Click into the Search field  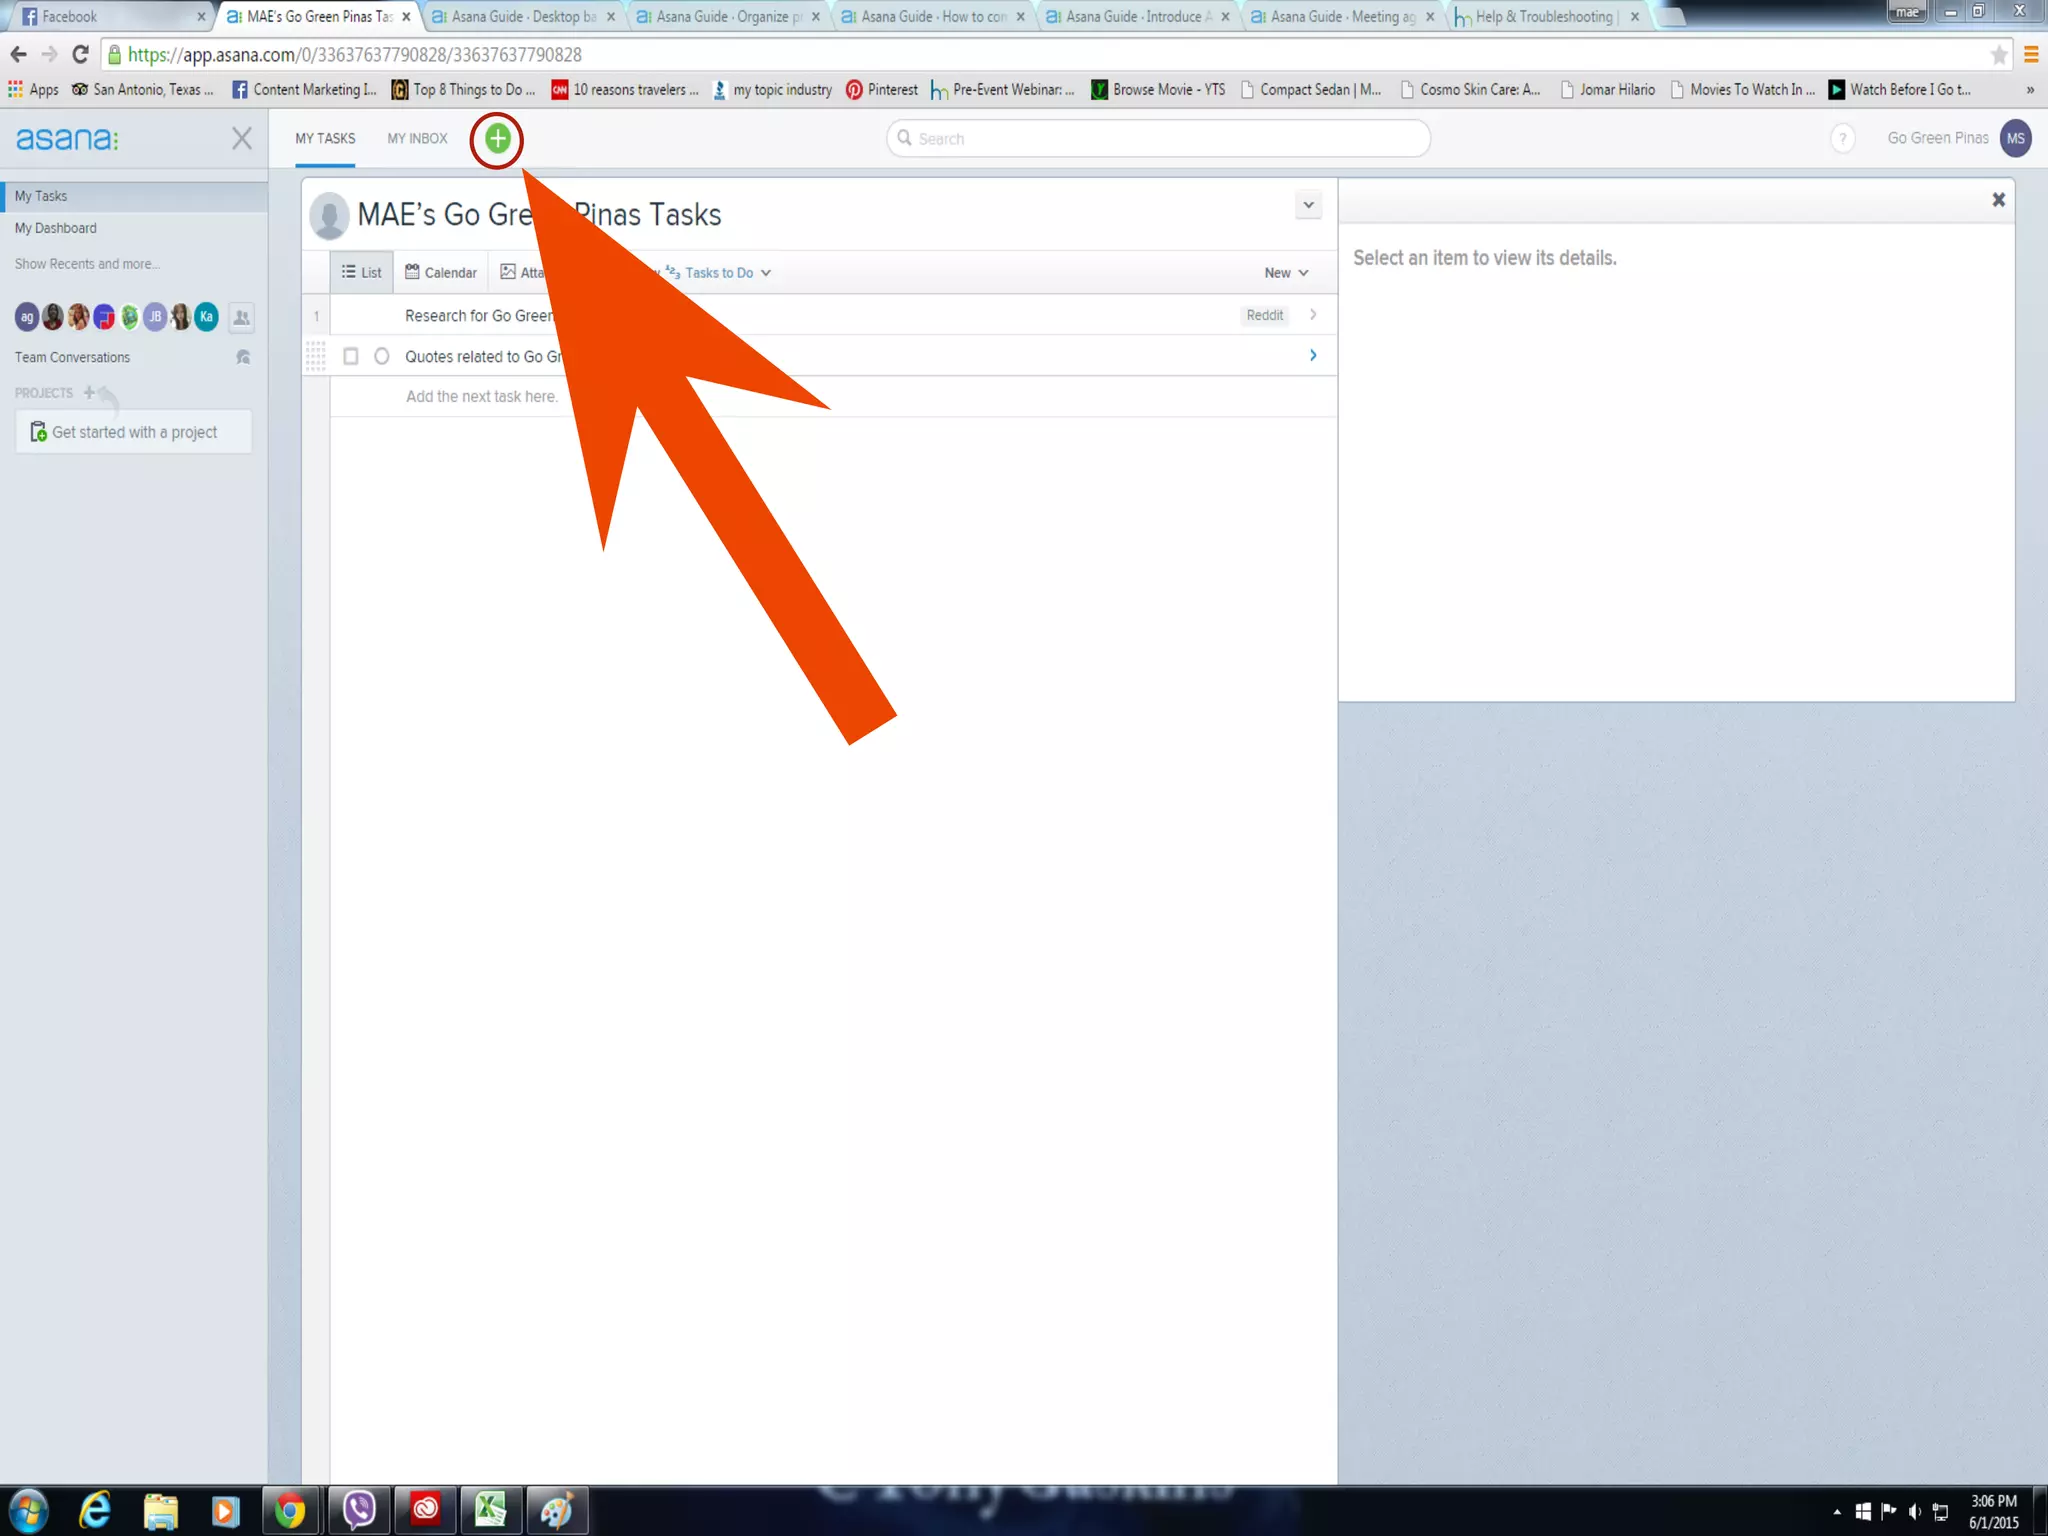pos(1160,139)
